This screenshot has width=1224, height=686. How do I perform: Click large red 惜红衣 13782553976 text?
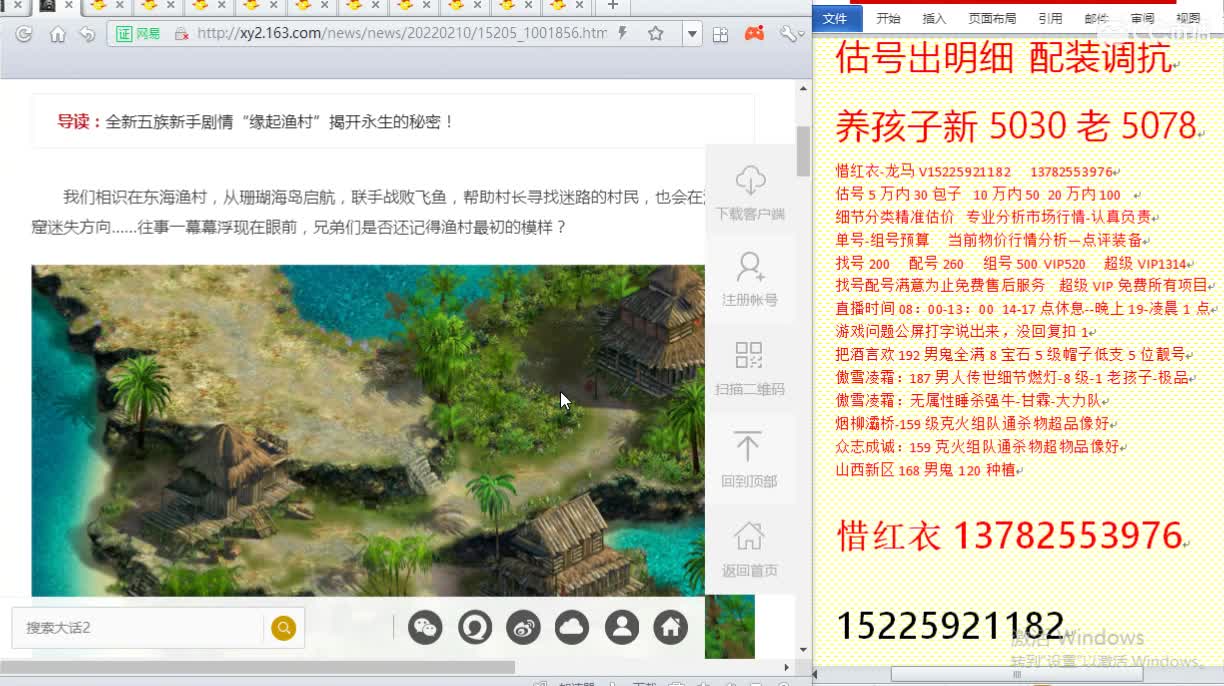coord(1009,536)
